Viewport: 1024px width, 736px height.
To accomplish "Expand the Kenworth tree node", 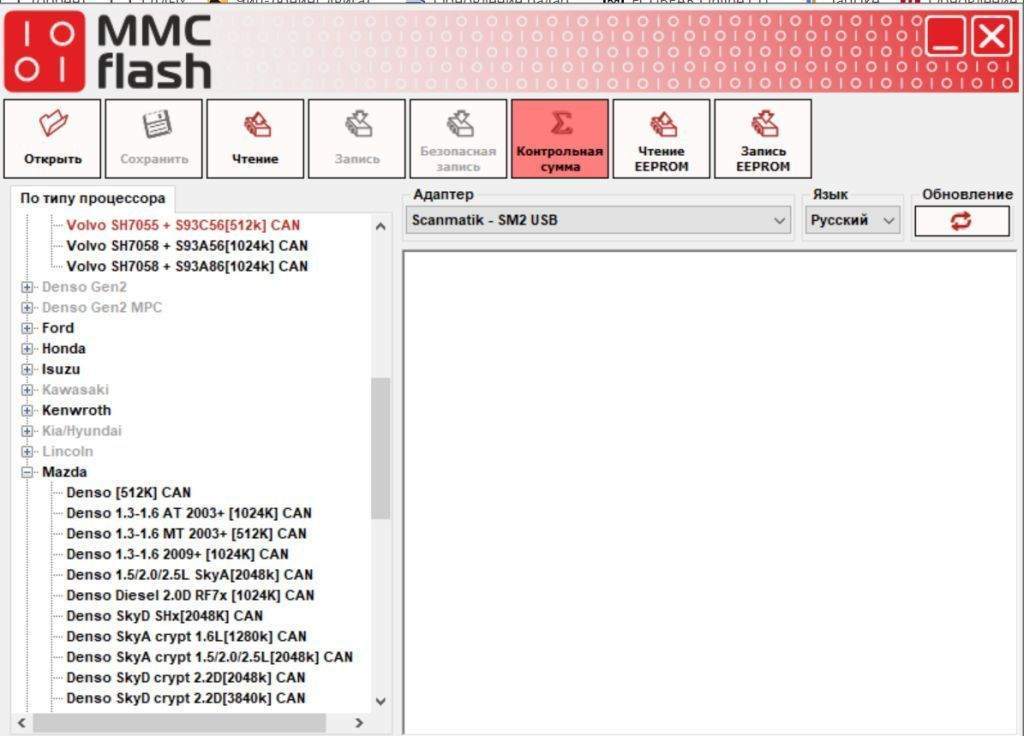I will coord(27,410).
